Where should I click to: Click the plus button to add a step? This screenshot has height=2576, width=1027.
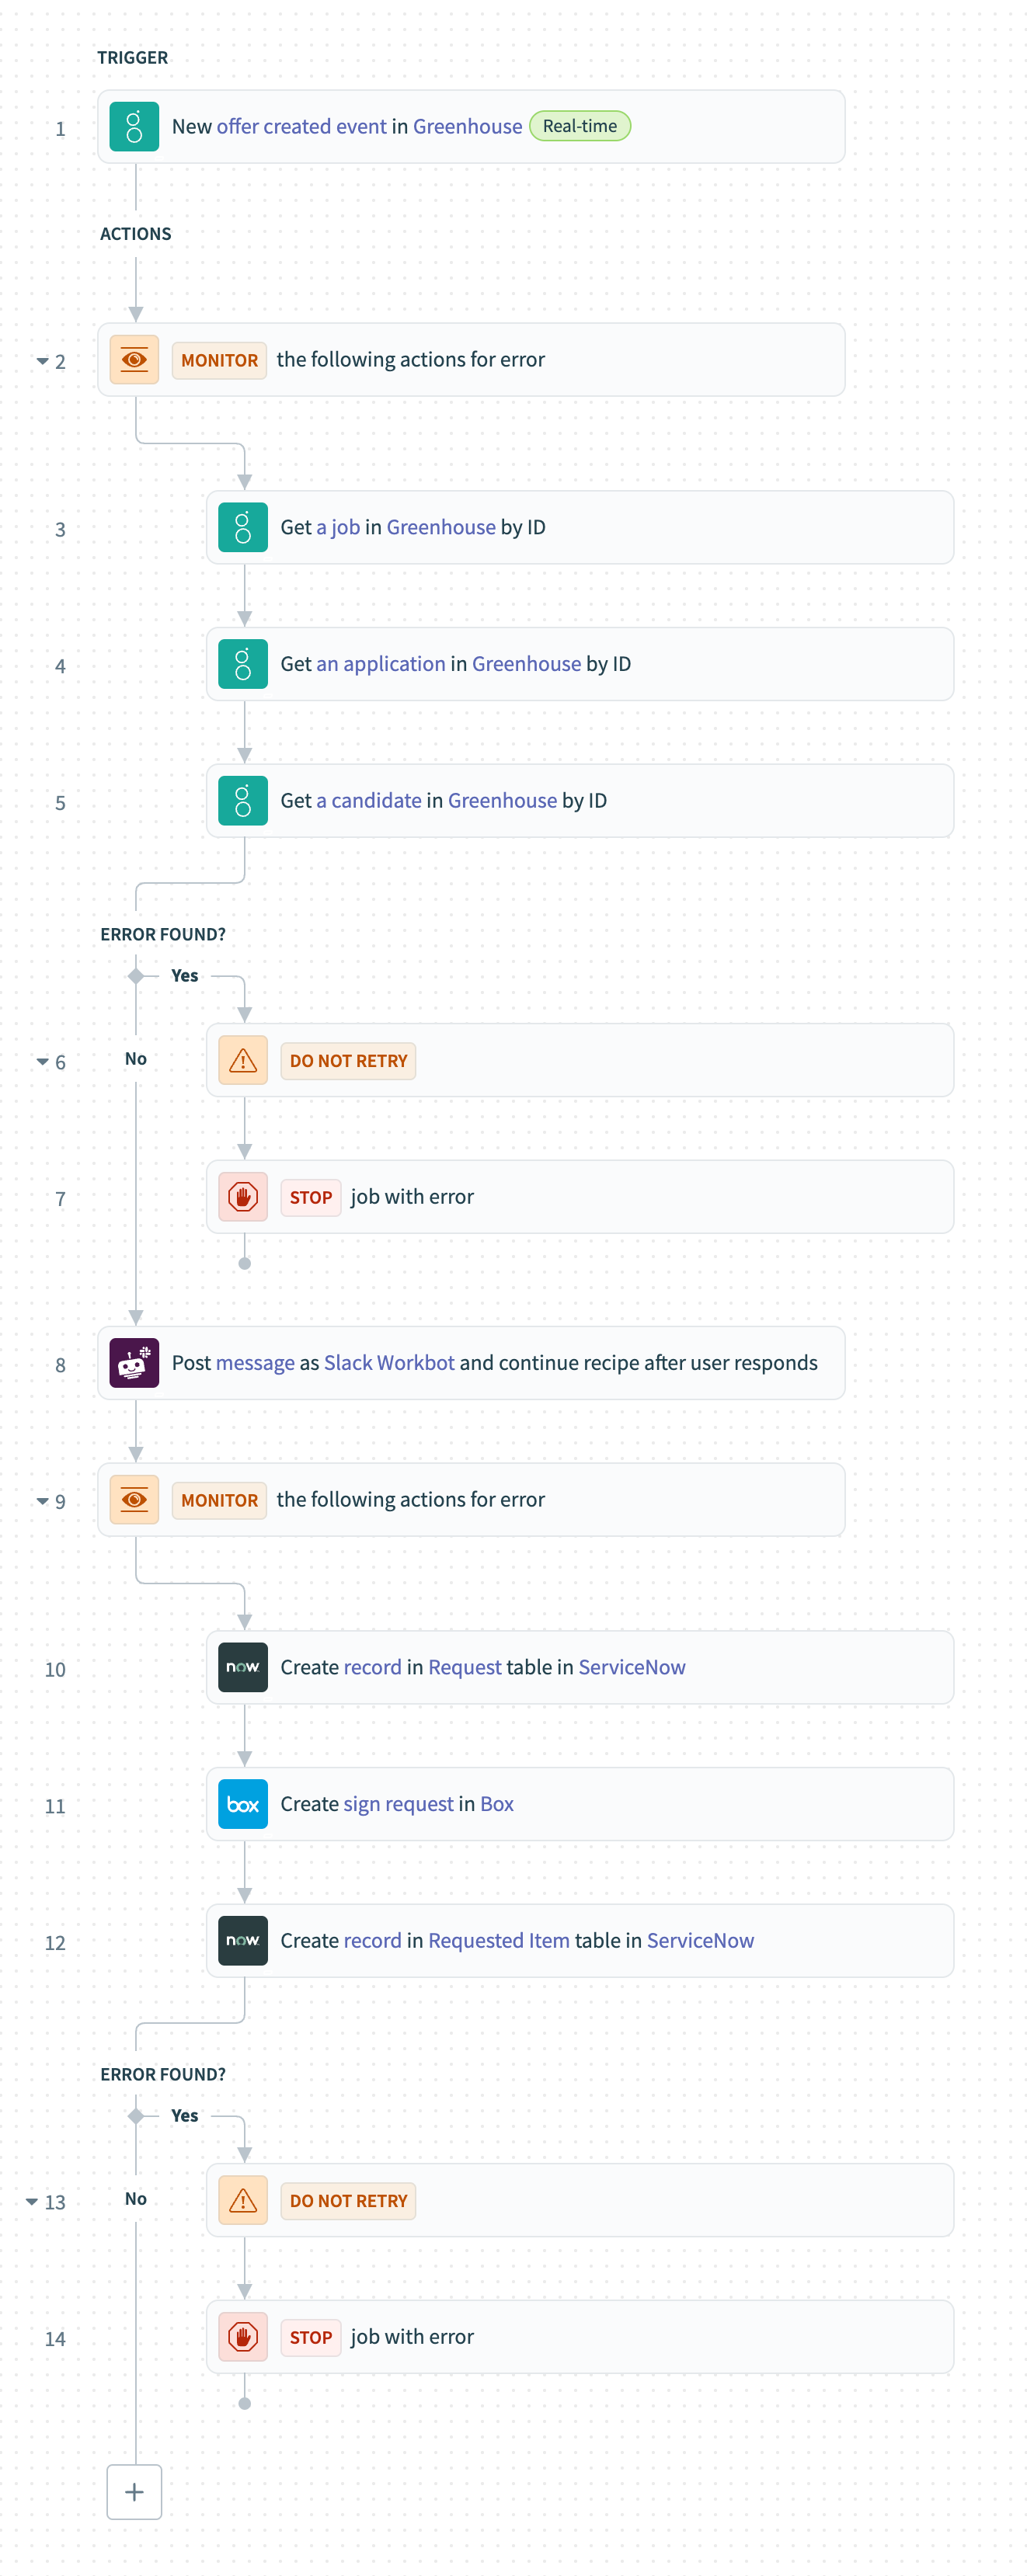134,2491
